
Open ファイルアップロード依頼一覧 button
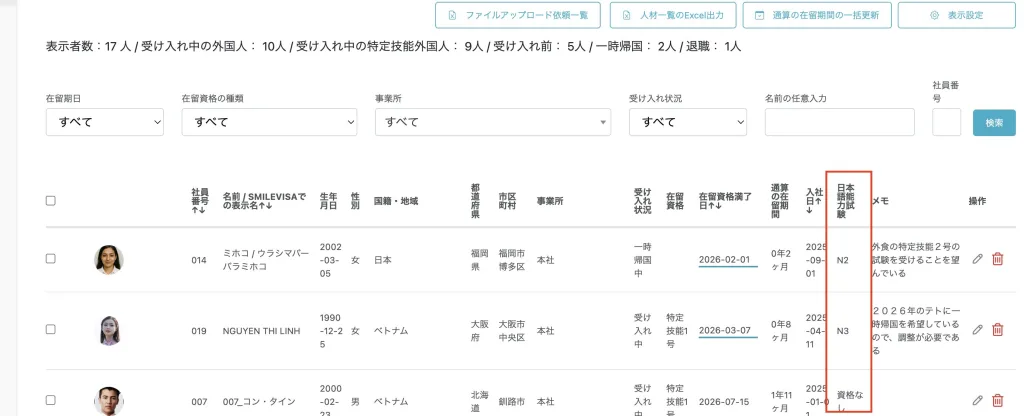pyautogui.click(x=518, y=15)
